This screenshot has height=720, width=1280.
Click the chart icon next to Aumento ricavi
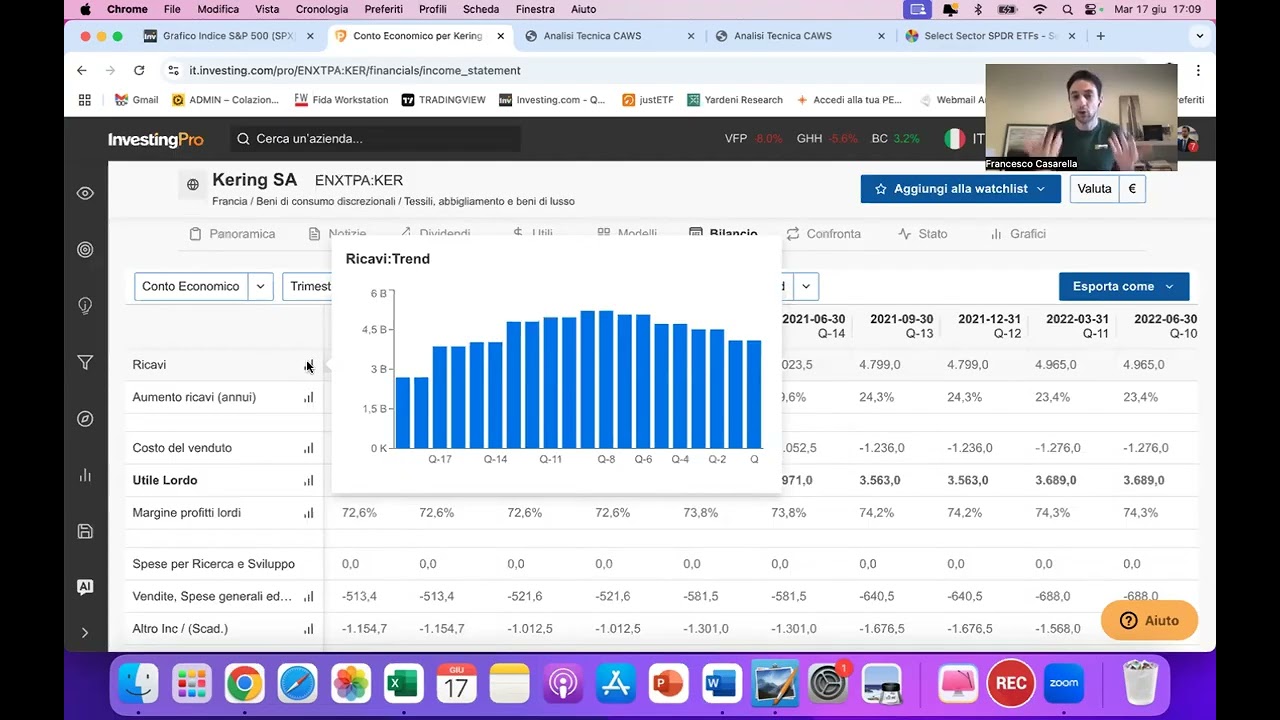click(309, 397)
